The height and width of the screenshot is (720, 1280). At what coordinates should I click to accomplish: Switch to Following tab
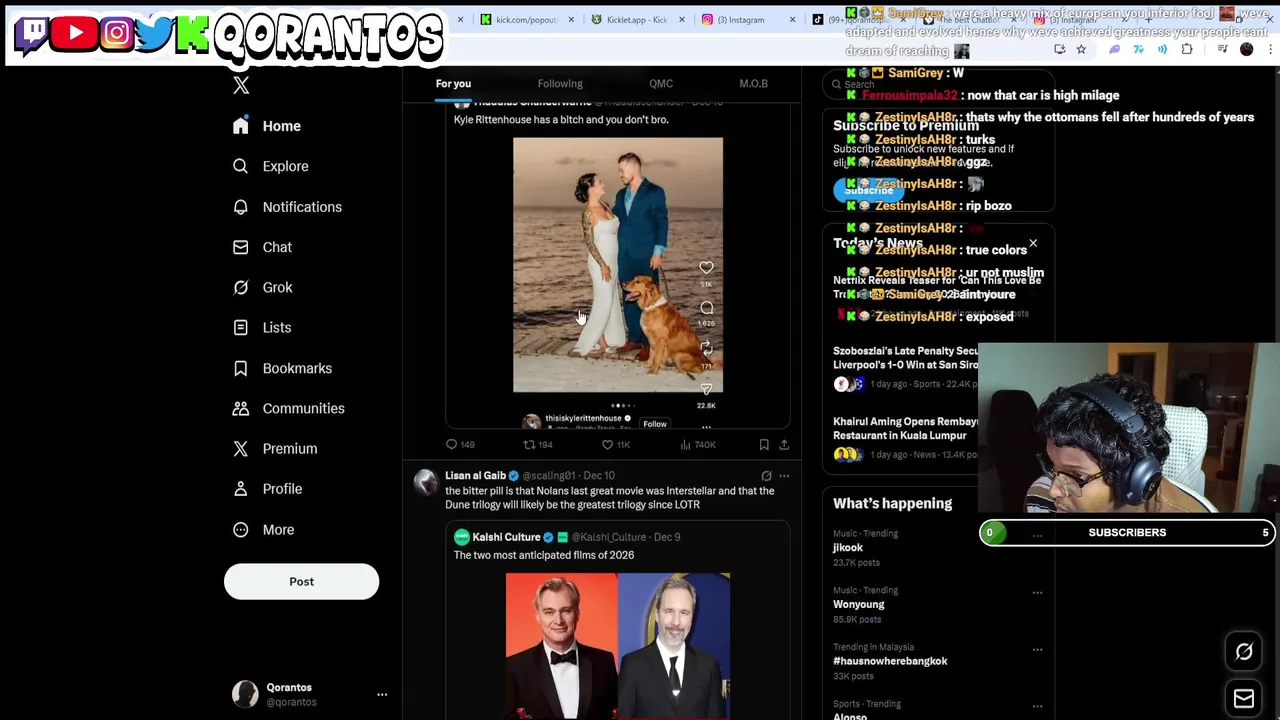(560, 84)
